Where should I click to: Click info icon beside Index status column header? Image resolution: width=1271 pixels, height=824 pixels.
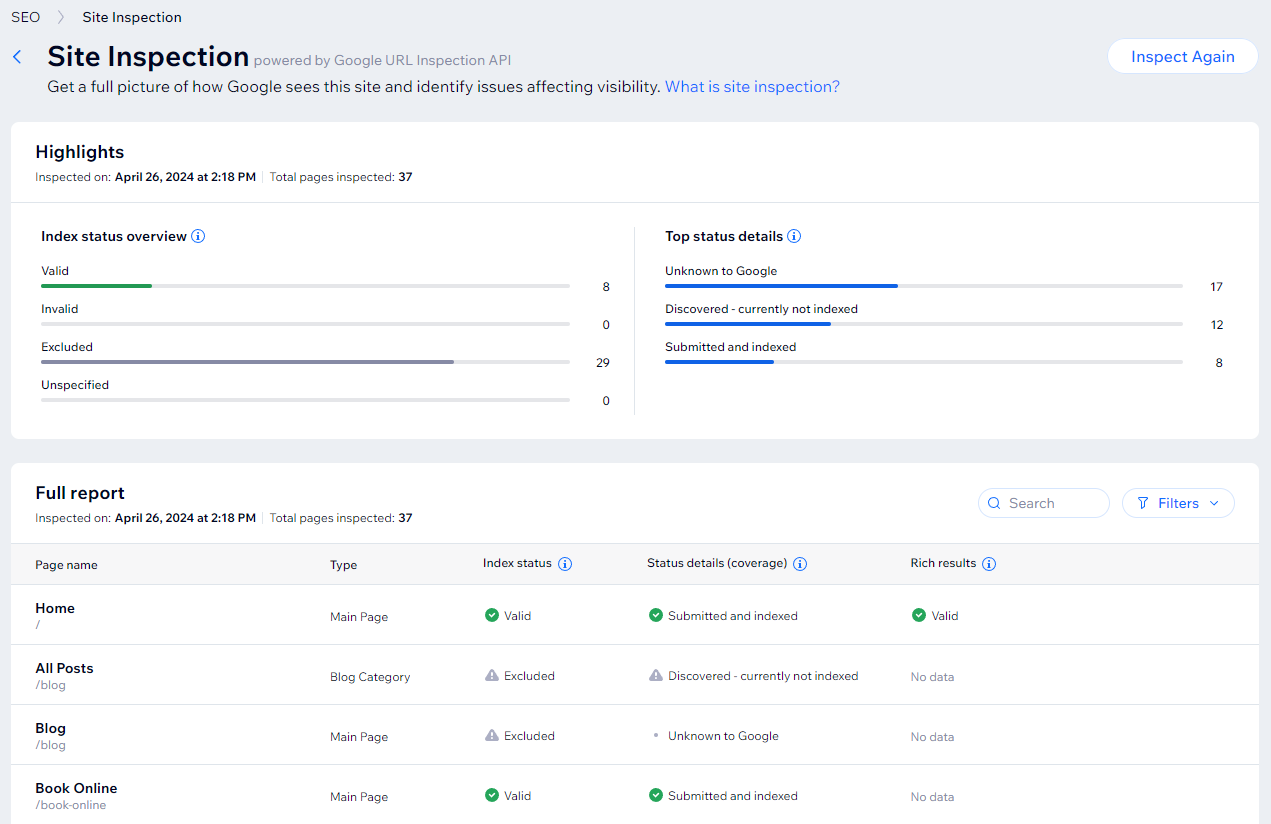(x=565, y=564)
